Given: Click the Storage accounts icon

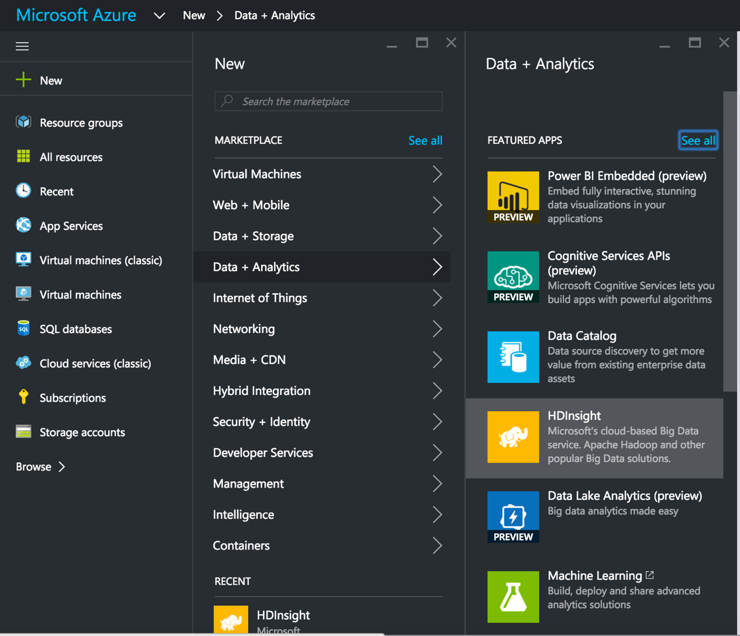Looking at the screenshot, I should tap(23, 432).
